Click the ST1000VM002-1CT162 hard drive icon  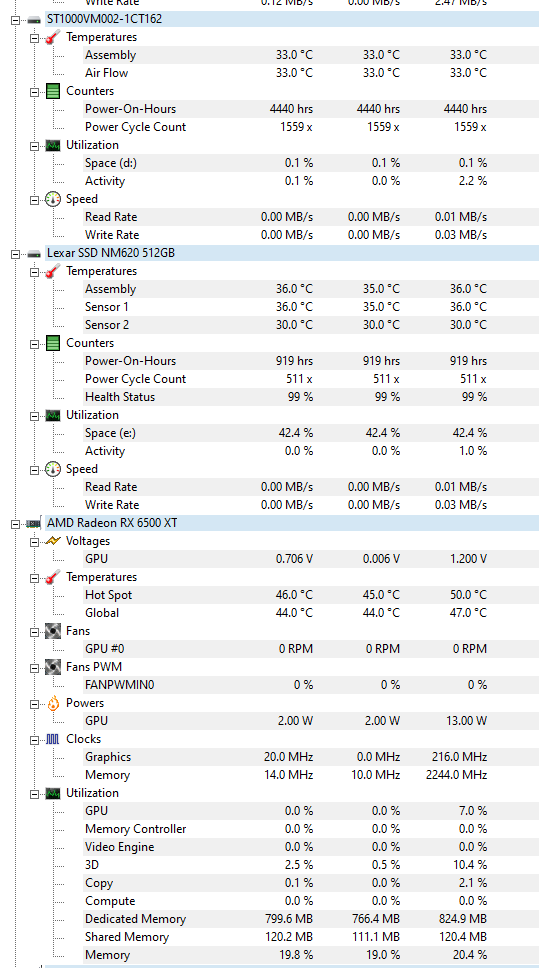34,19
